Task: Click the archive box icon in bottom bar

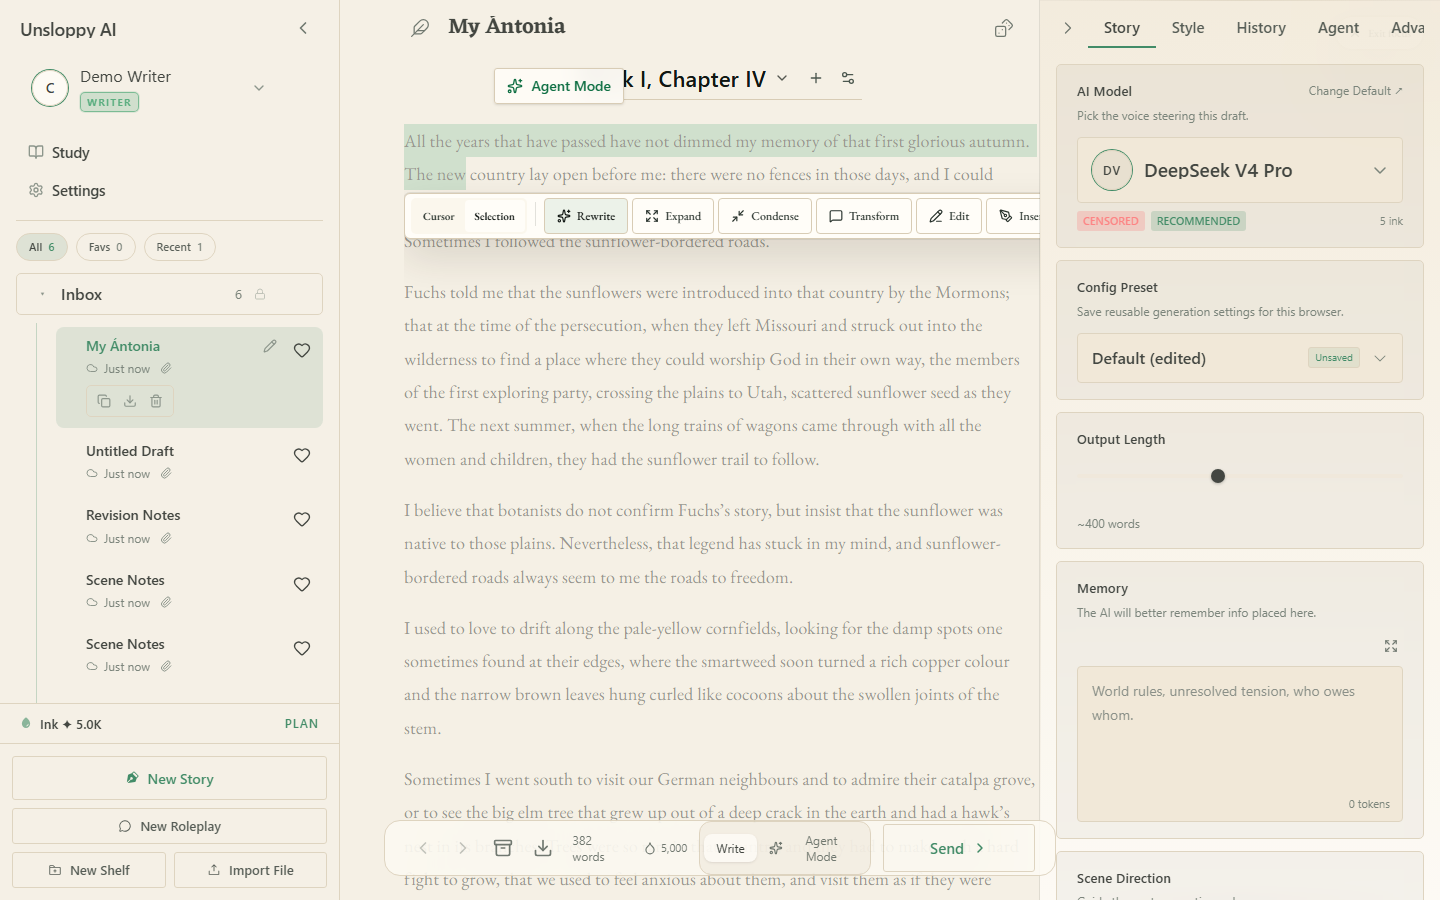Action: click(x=503, y=848)
